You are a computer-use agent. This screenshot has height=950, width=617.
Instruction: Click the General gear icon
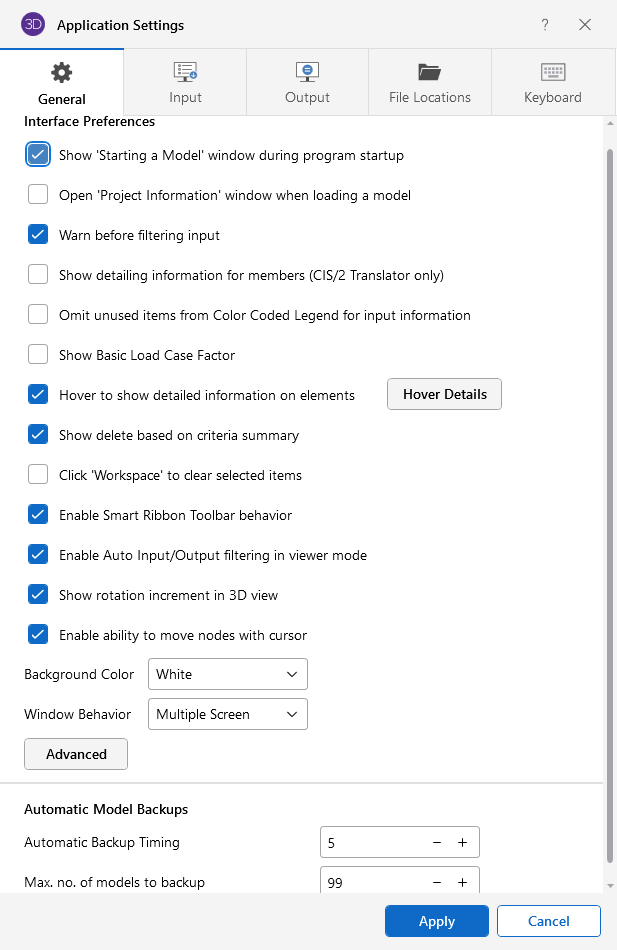pyautogui.click(x=62, y=73)
